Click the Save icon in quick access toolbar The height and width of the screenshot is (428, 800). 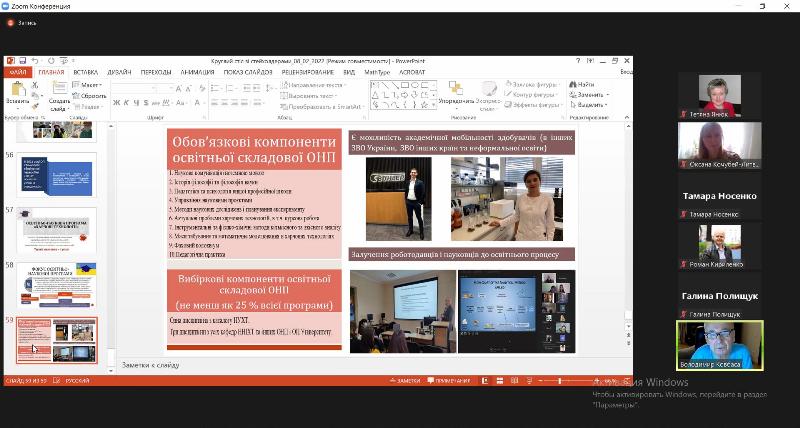coord(22,61)
